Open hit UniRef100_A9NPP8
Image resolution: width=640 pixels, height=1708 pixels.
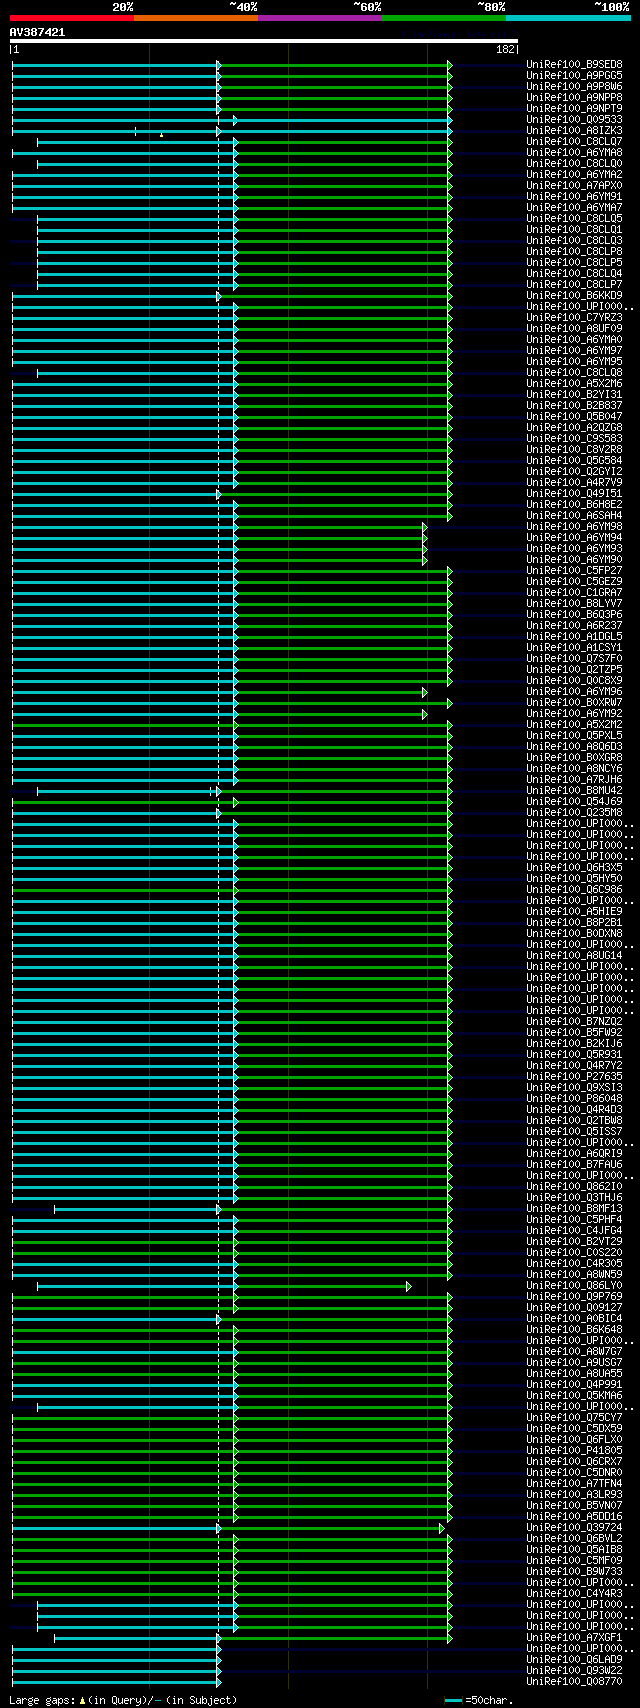coord(574,98)
